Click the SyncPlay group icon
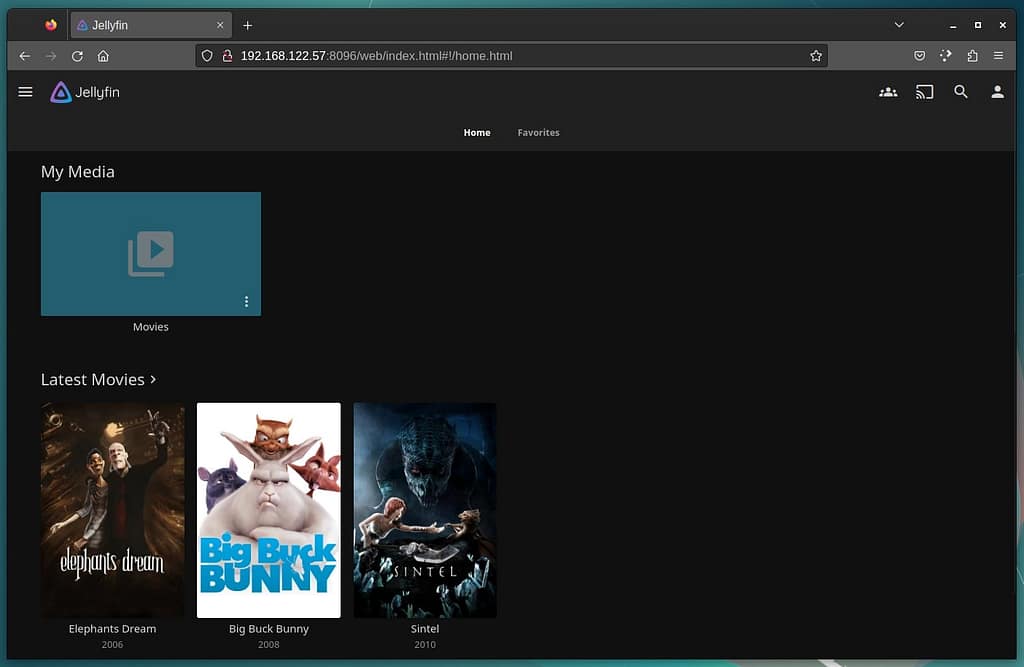 coord(888,92)
